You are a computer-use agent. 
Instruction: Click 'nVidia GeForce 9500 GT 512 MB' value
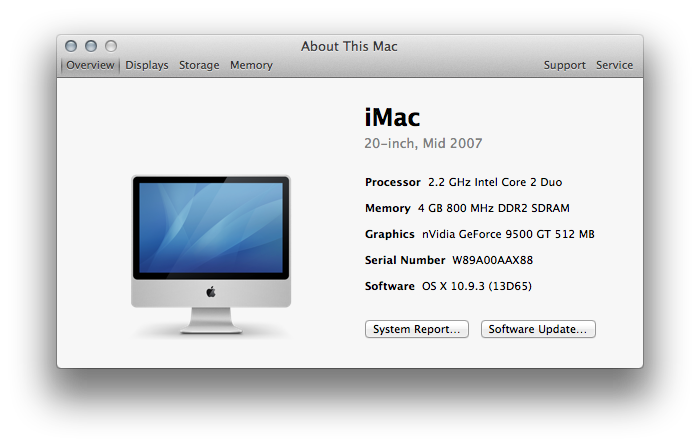[x=508, y=234]
